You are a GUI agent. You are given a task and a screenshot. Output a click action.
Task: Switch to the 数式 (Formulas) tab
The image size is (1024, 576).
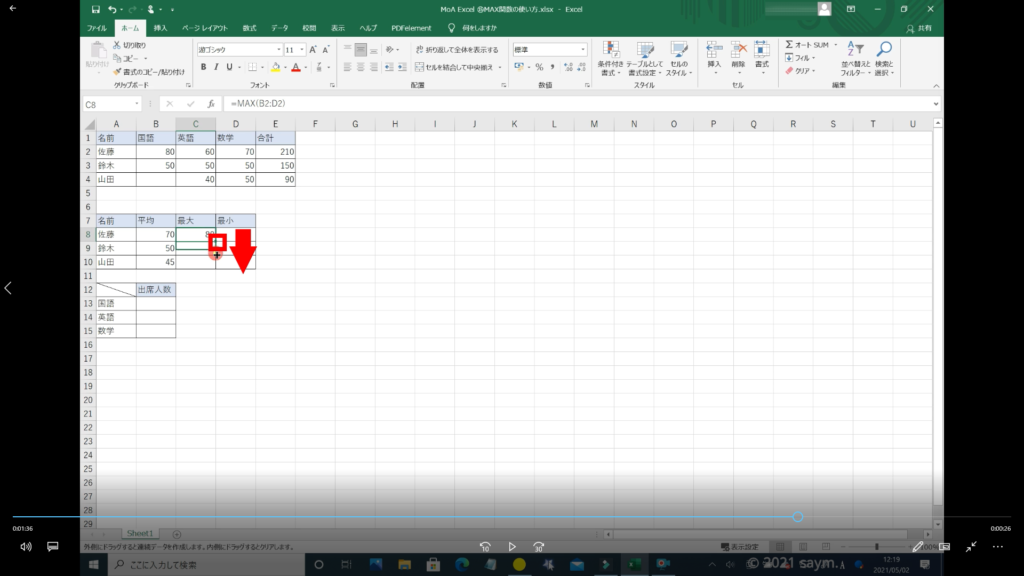click(249, 28)
